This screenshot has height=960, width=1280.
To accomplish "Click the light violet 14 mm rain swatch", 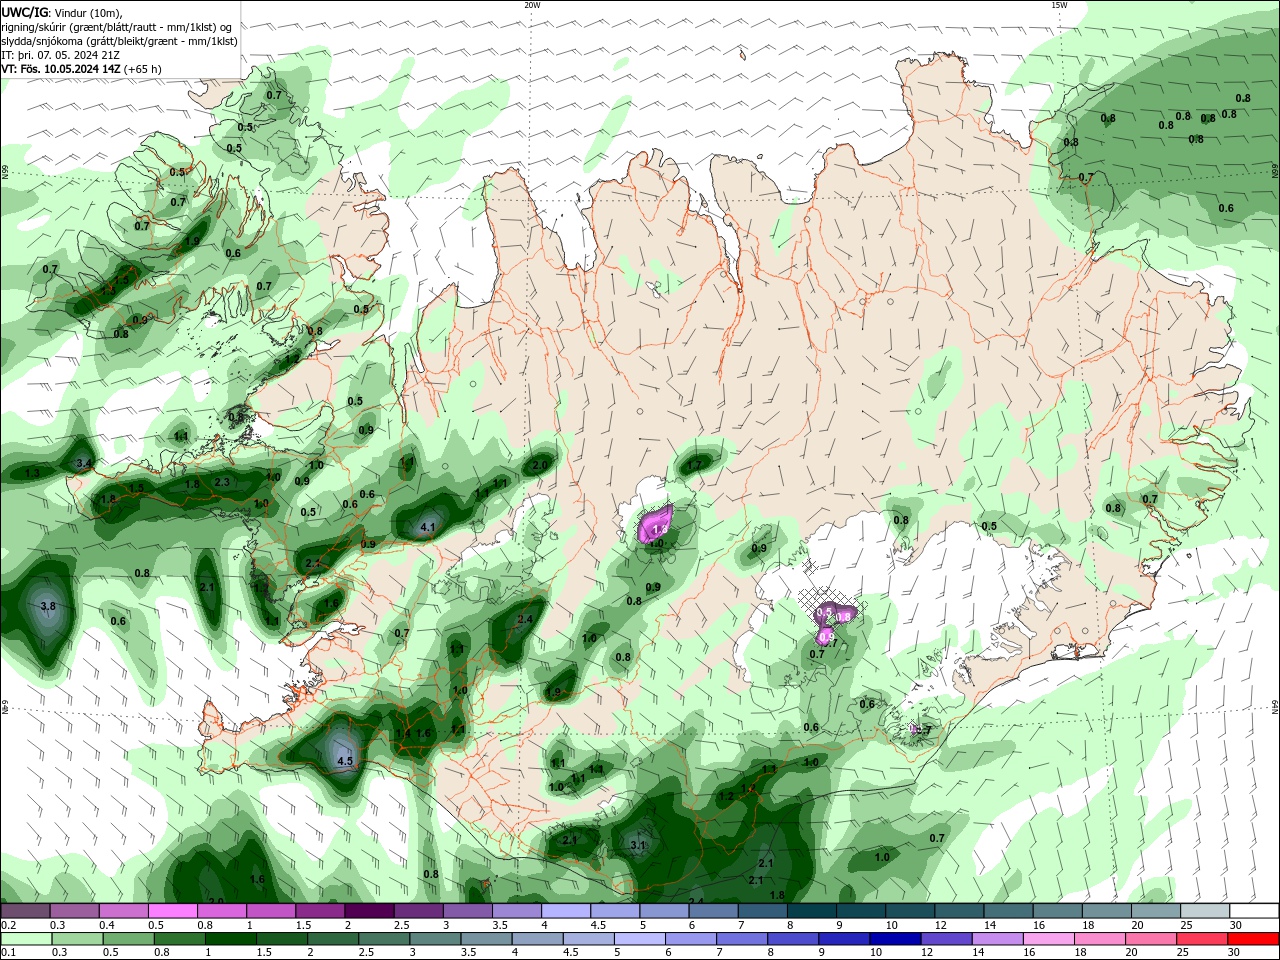I will [x=997, y=939].
